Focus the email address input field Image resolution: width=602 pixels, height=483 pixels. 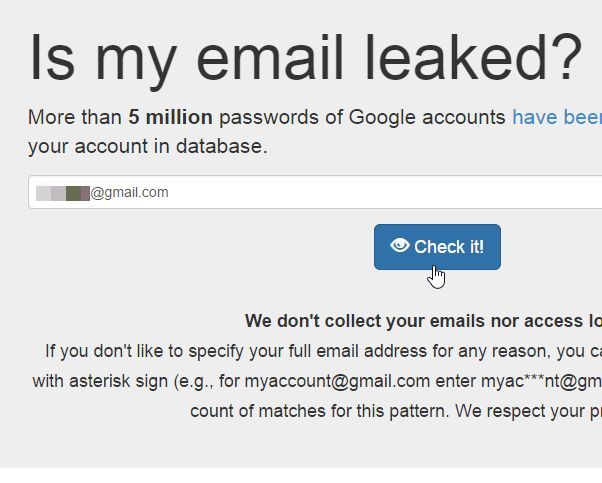[315, 192]
